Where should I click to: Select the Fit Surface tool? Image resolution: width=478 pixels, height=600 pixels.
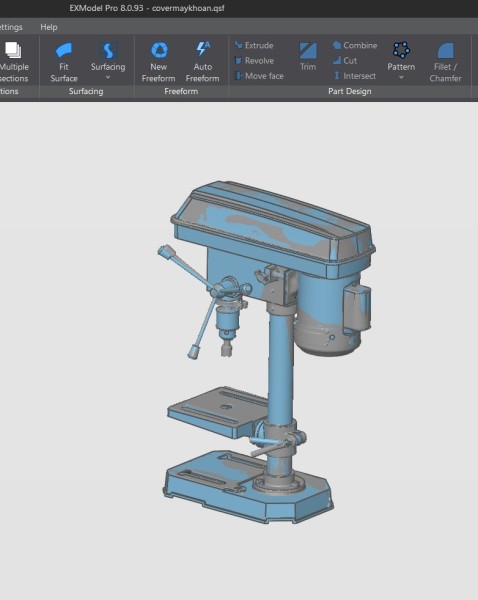pos(64,62)
